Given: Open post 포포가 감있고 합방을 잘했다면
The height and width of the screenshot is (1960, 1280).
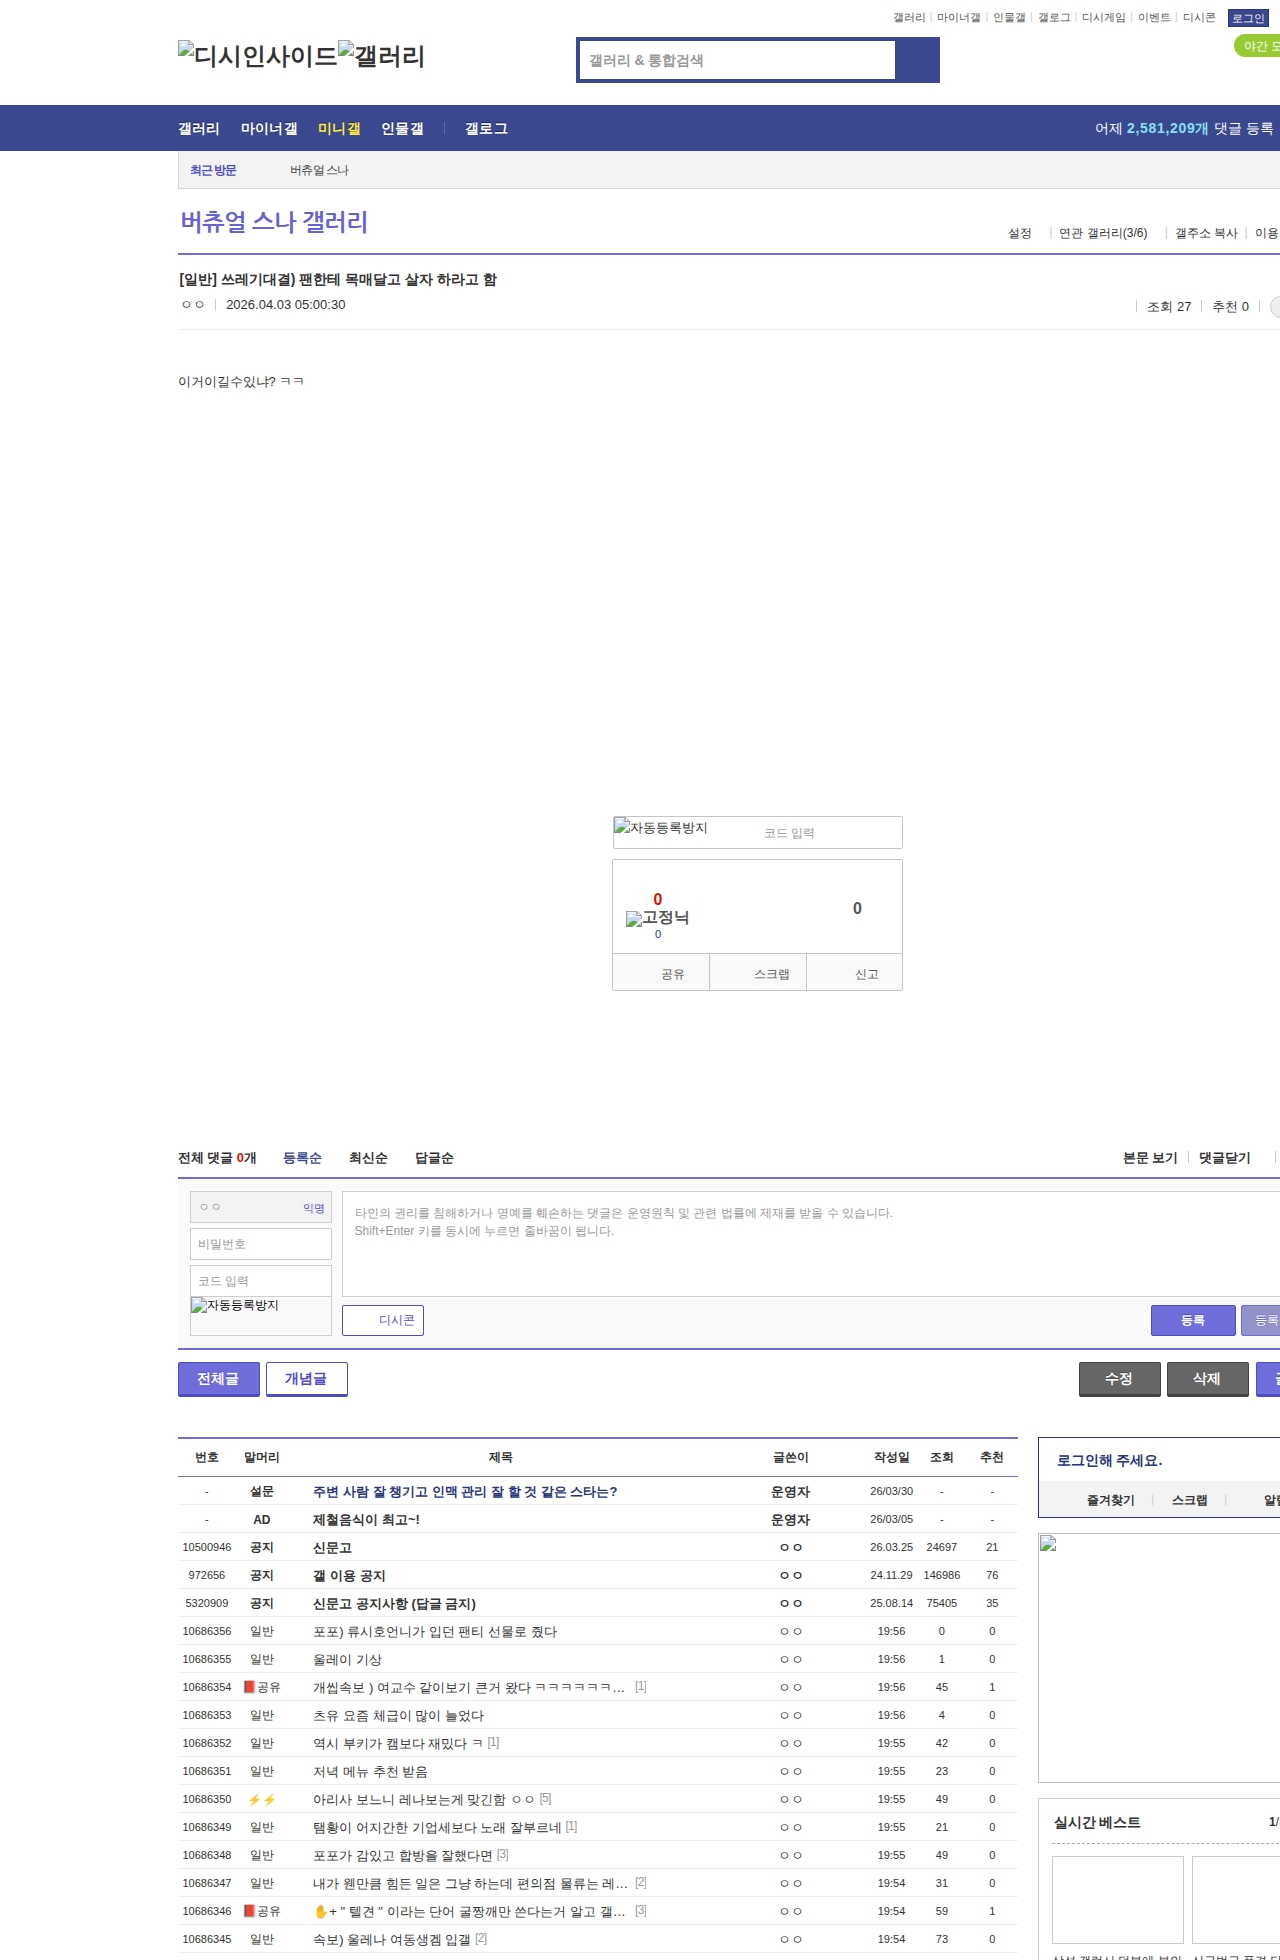Looking at the screenshot, I should pos(403,1855).
